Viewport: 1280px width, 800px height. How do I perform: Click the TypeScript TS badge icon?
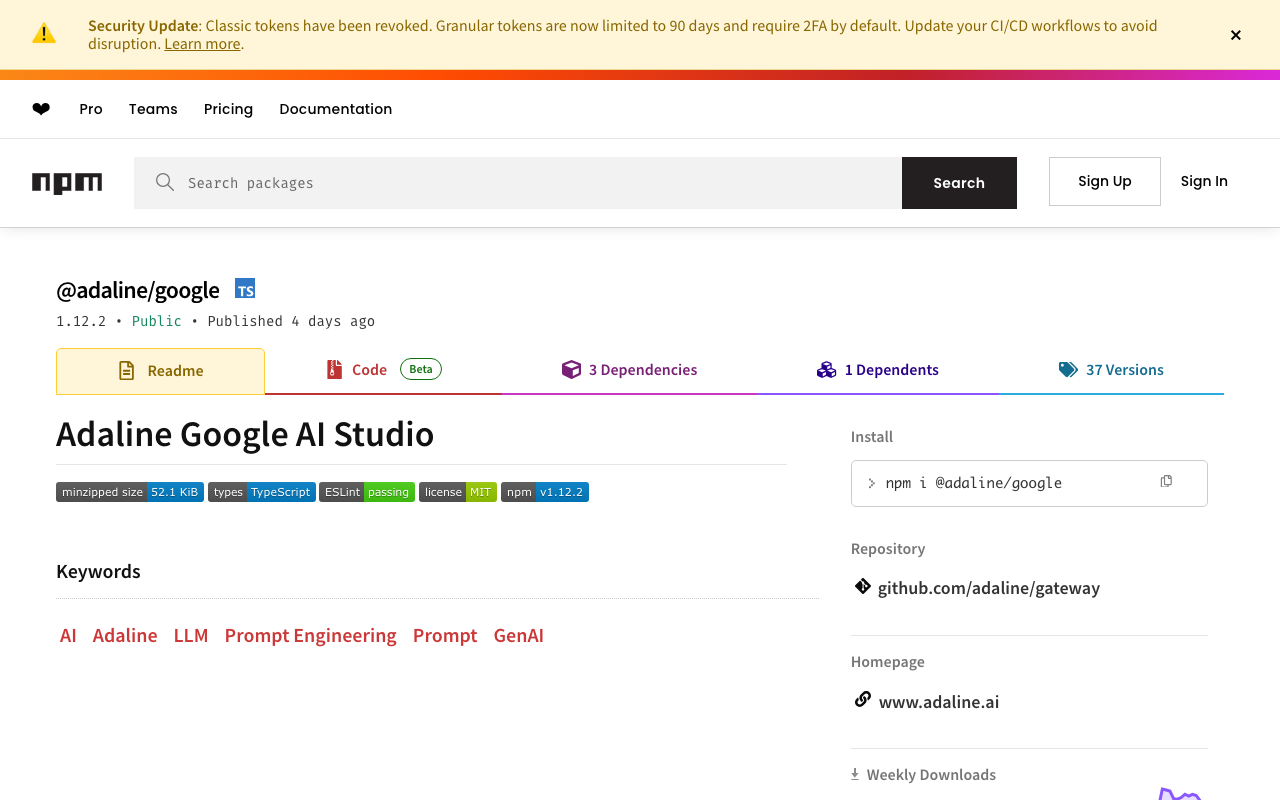(x=245, y=289)
